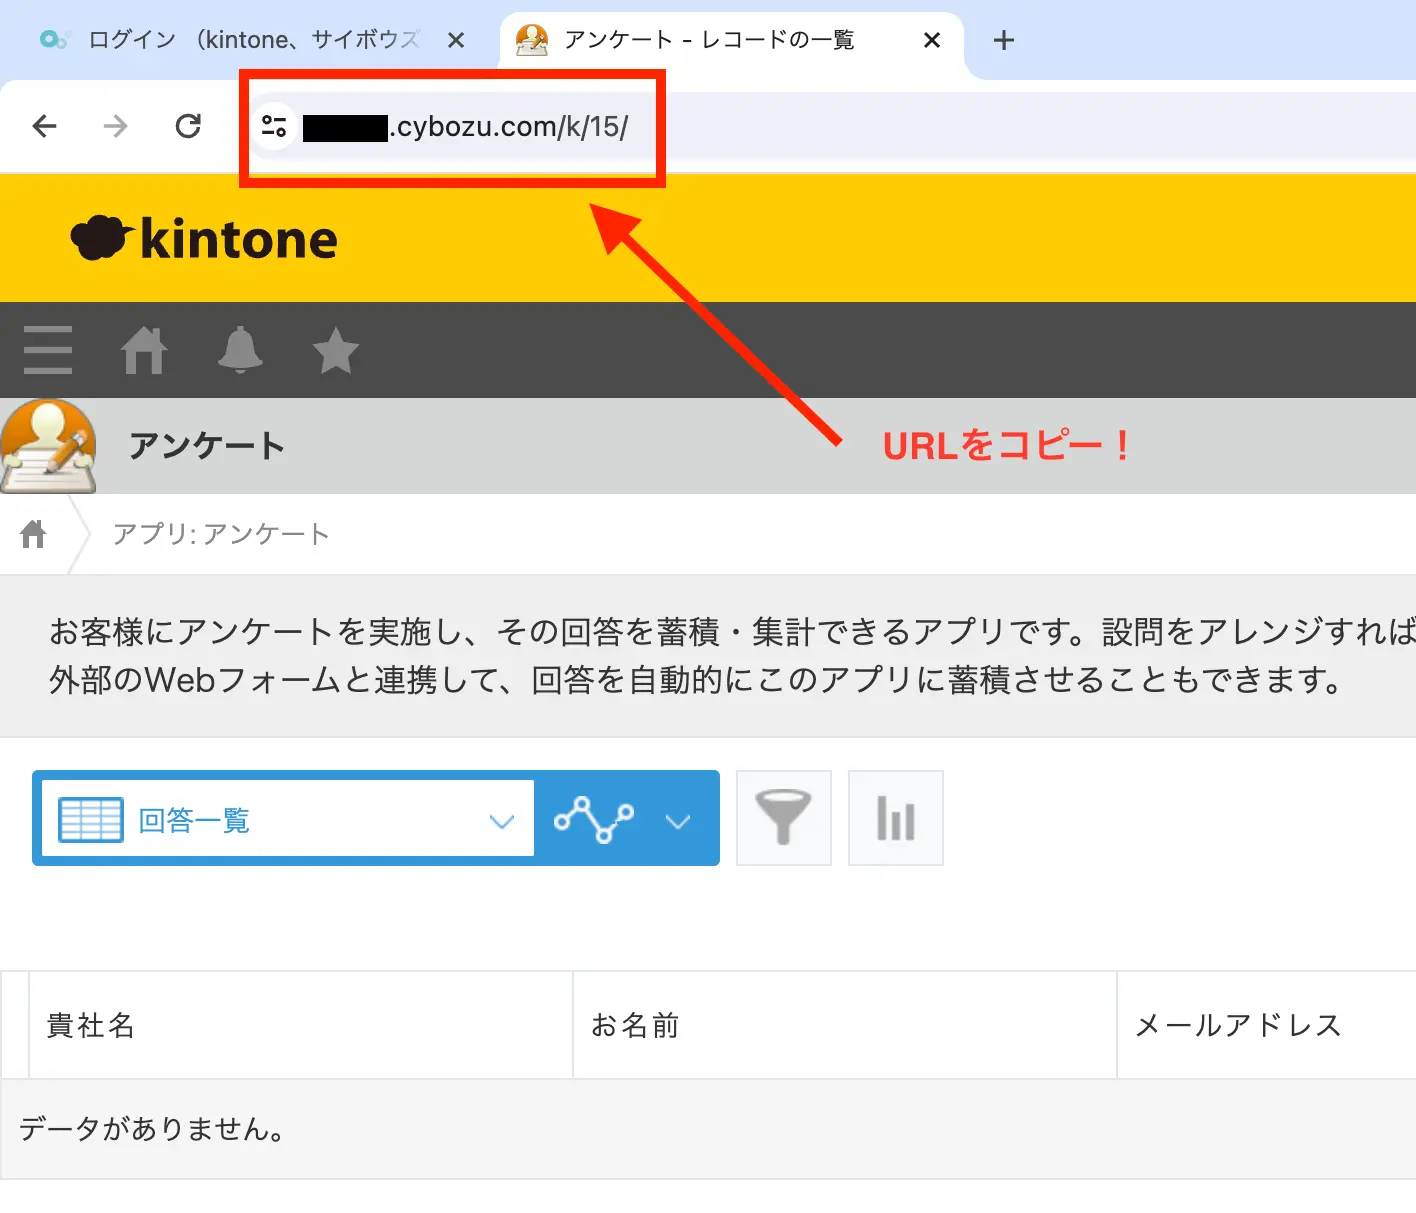
Task: Expand the graph selector dropdown arrow
Action: (678, 821)
